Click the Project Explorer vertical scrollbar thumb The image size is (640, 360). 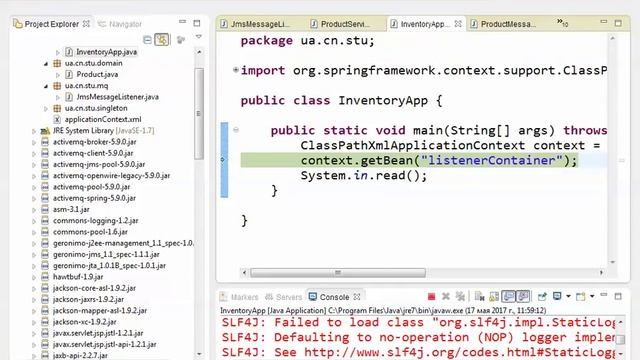[x=199, y=113]
